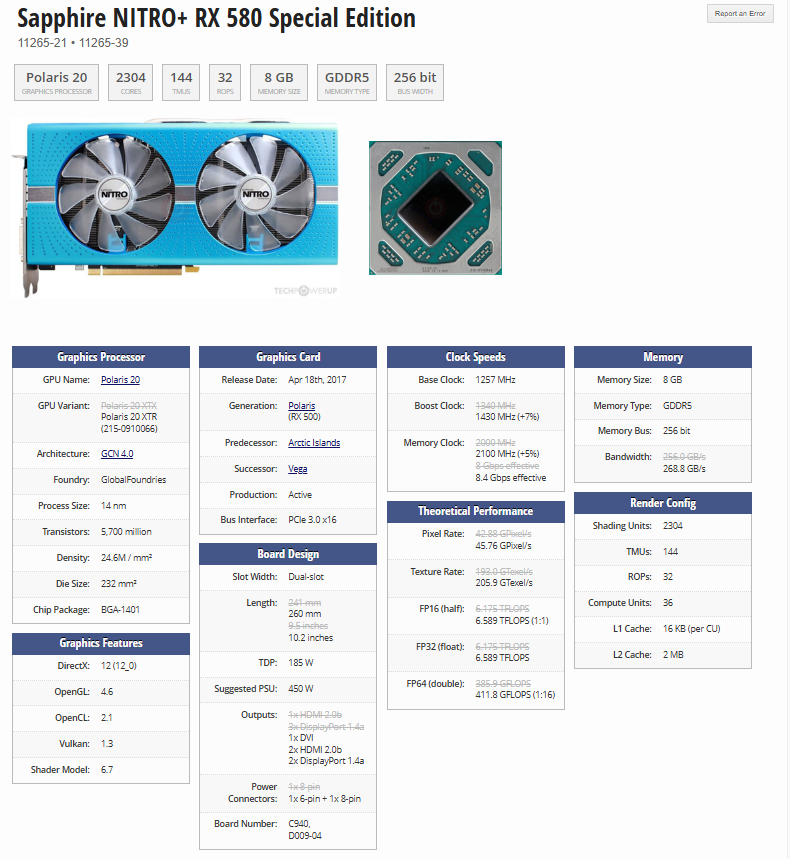Open the Vega successor link
790x859 pixels.
pyautogui.click(x=297, y=469)
